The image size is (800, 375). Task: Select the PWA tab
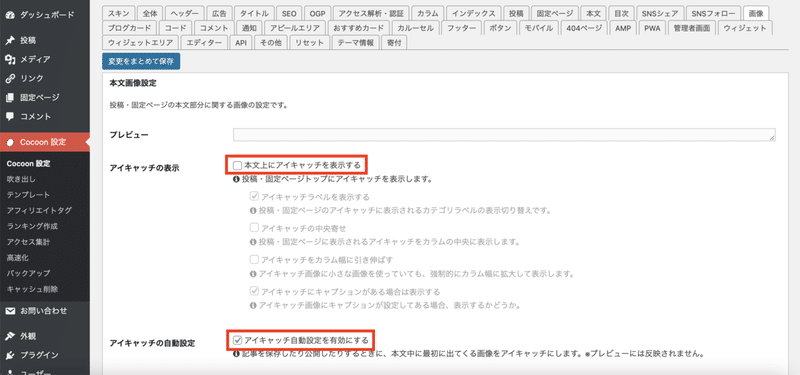point(652,28)
